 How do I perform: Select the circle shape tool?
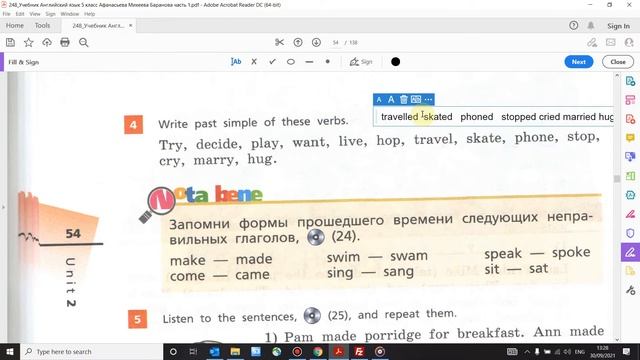pyautogui.click(x=291, y=62)
